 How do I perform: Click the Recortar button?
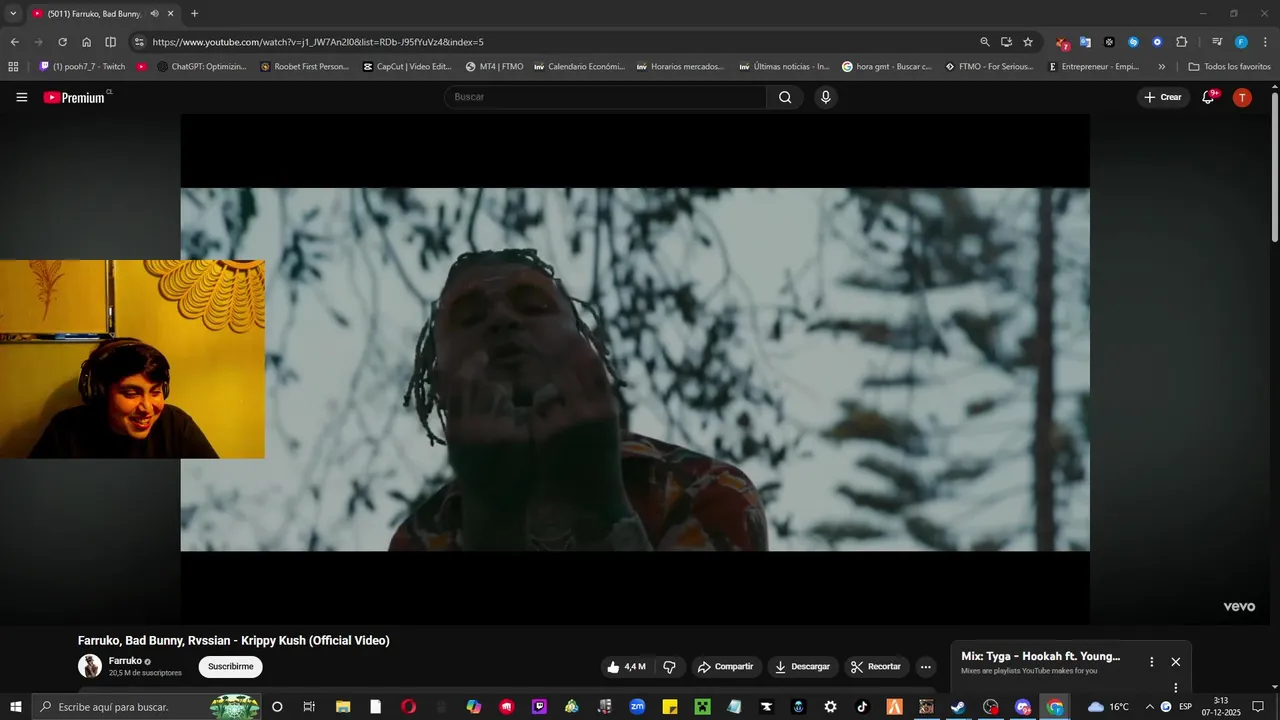(x=876, y=667)
